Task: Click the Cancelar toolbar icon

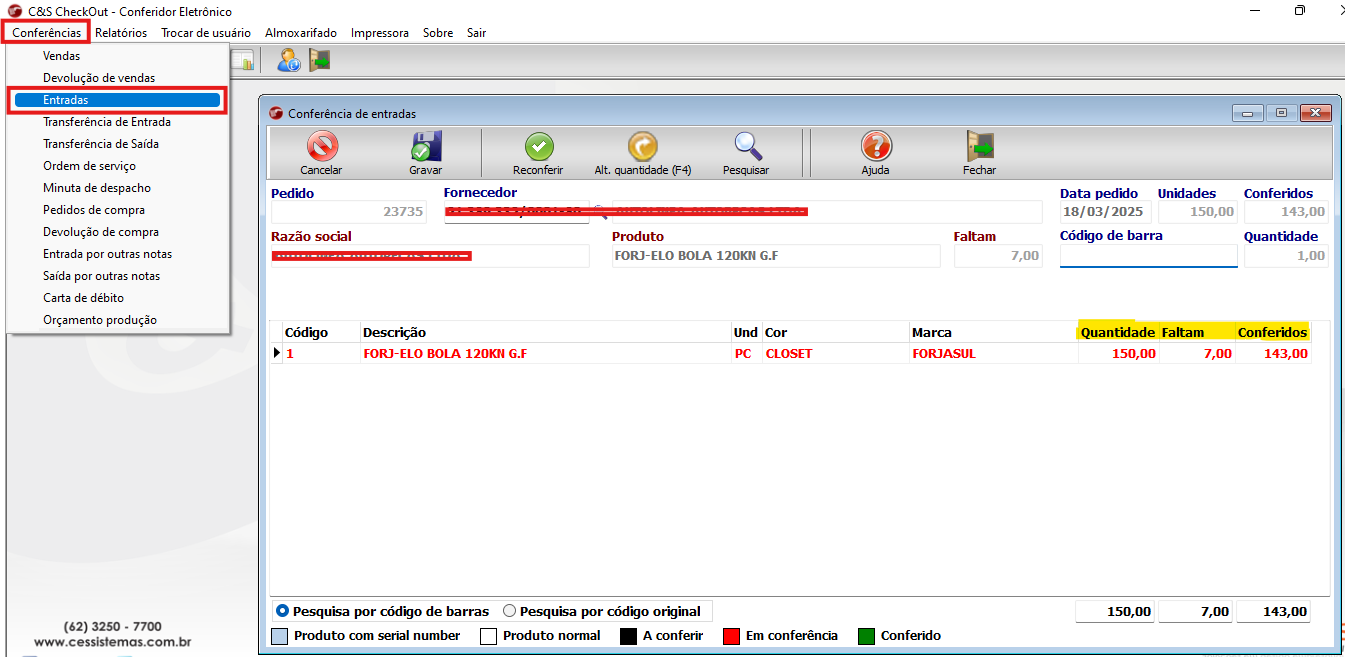Action: [x=321, y=148]
